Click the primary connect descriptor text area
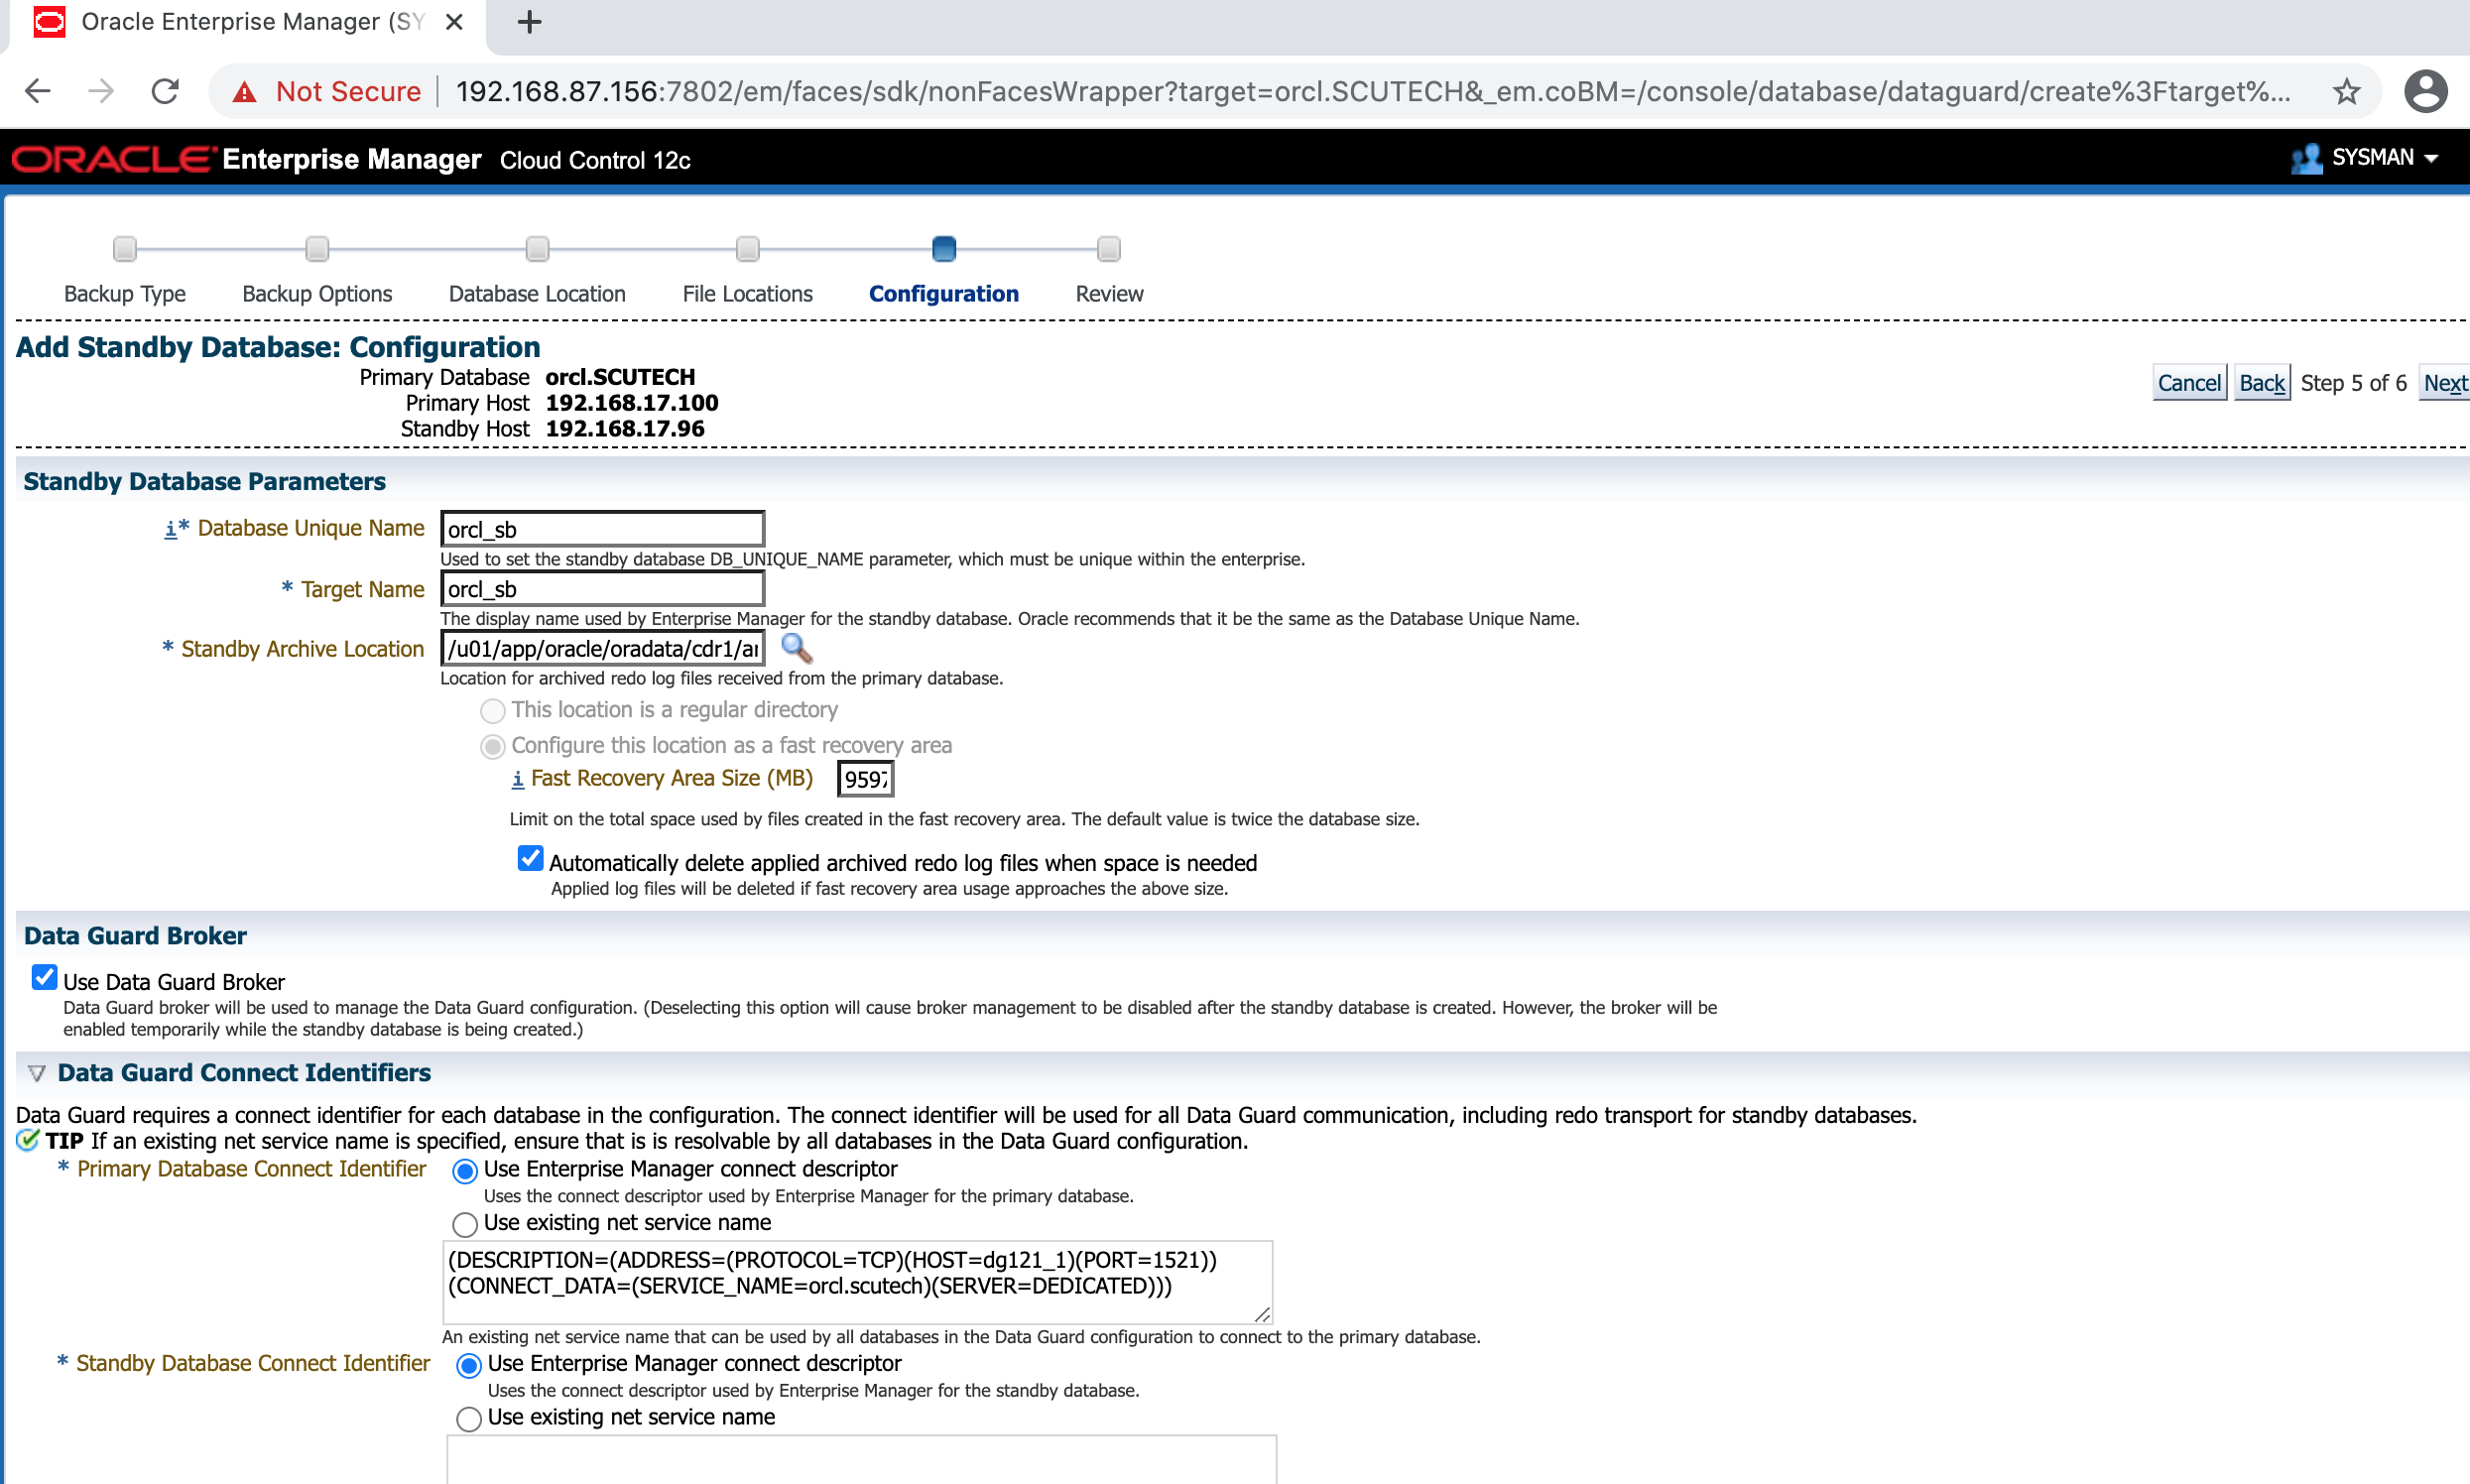Image resolution: width=2470 pixels, height=1484 pixels. [857, 1283]
